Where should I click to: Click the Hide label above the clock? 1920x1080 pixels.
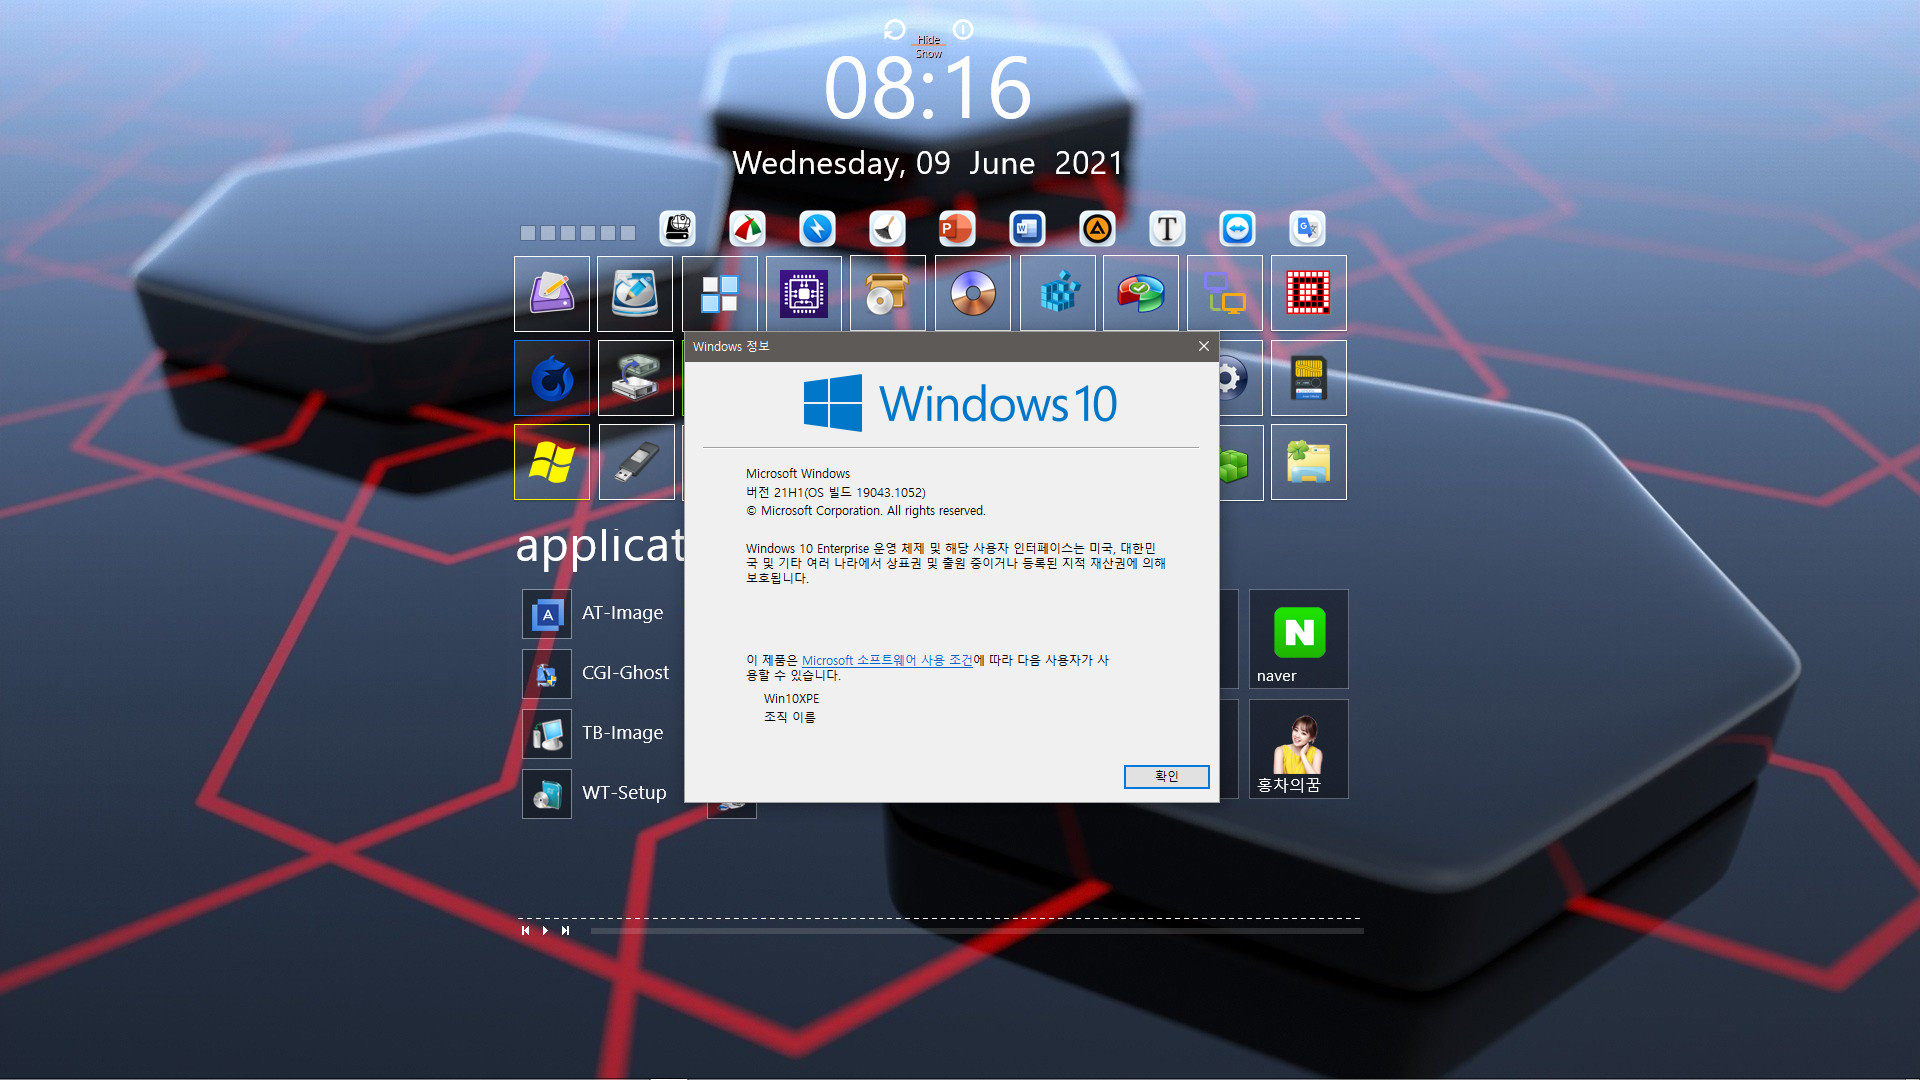tap(929, 40)
